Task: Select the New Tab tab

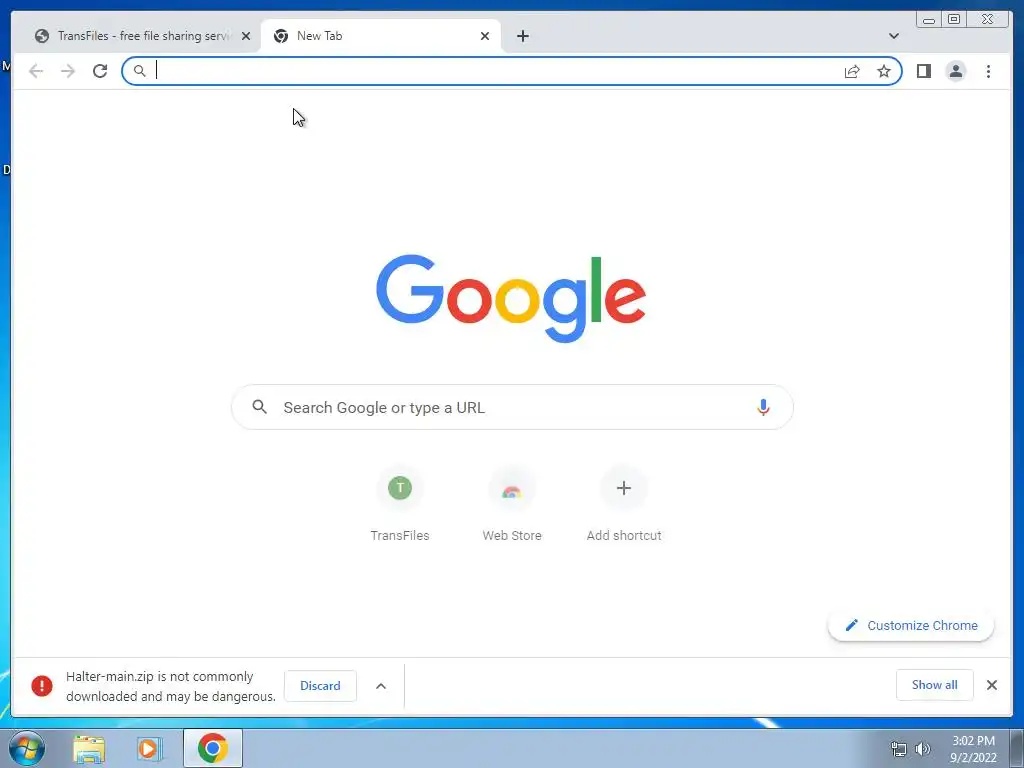Action: pos(380,36)
